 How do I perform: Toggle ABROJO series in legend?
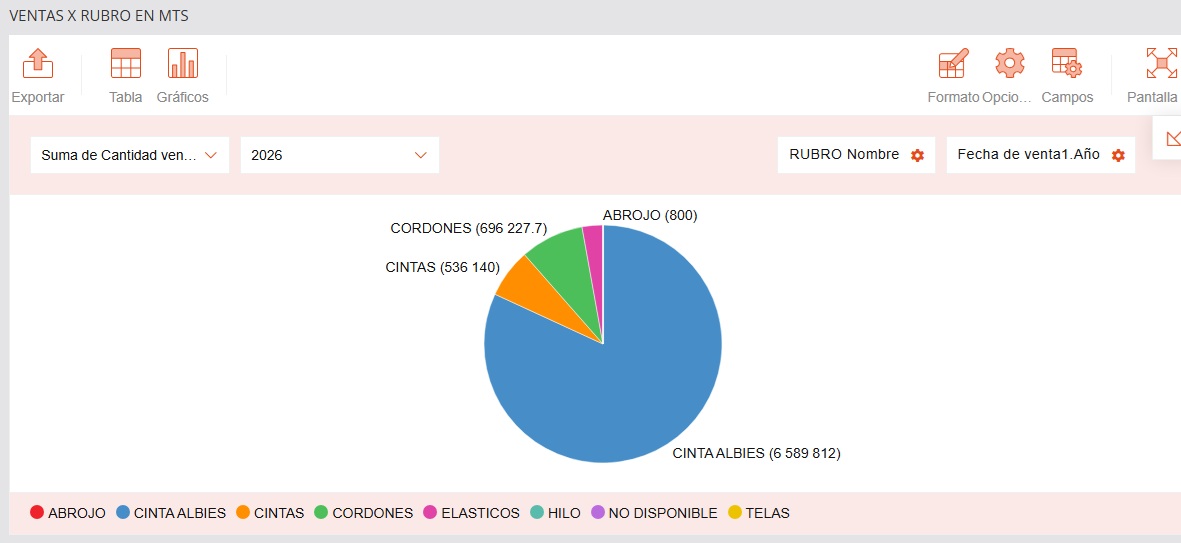click(67, 513)
